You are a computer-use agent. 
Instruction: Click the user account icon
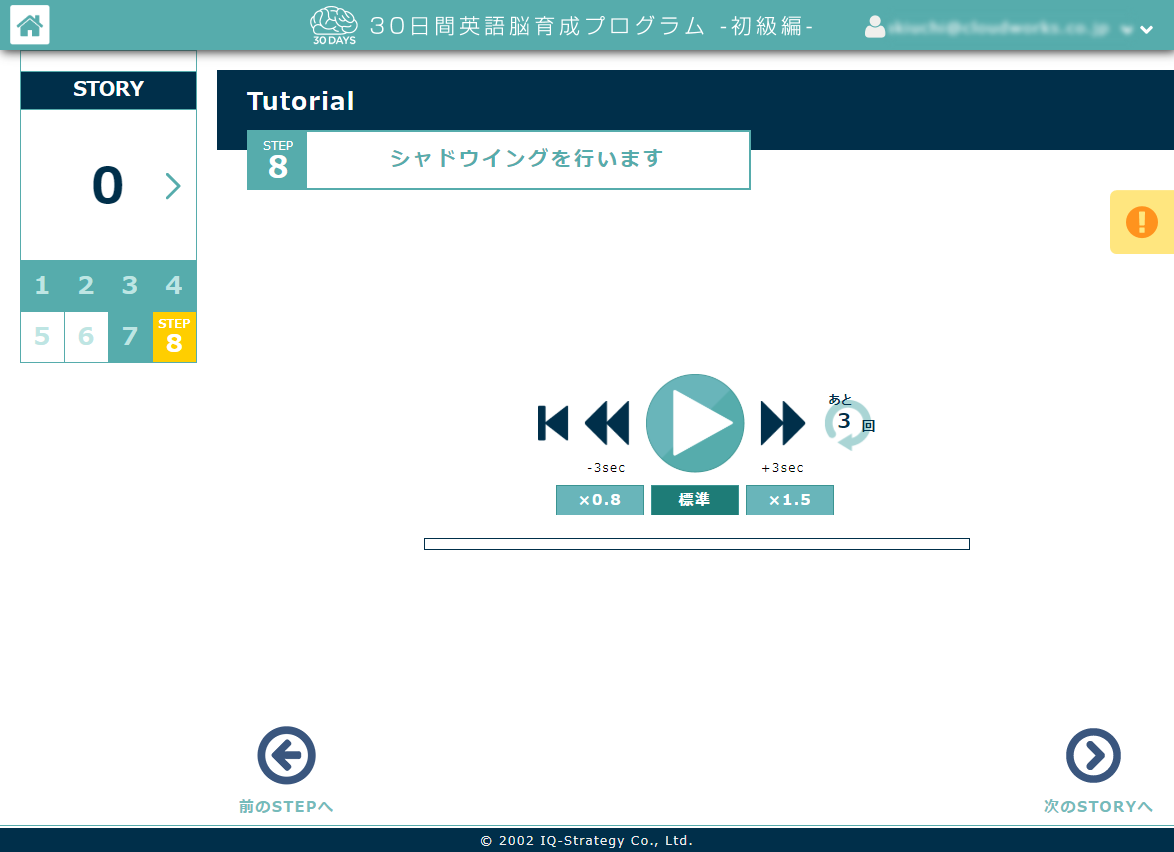click(x=875, y=28)
